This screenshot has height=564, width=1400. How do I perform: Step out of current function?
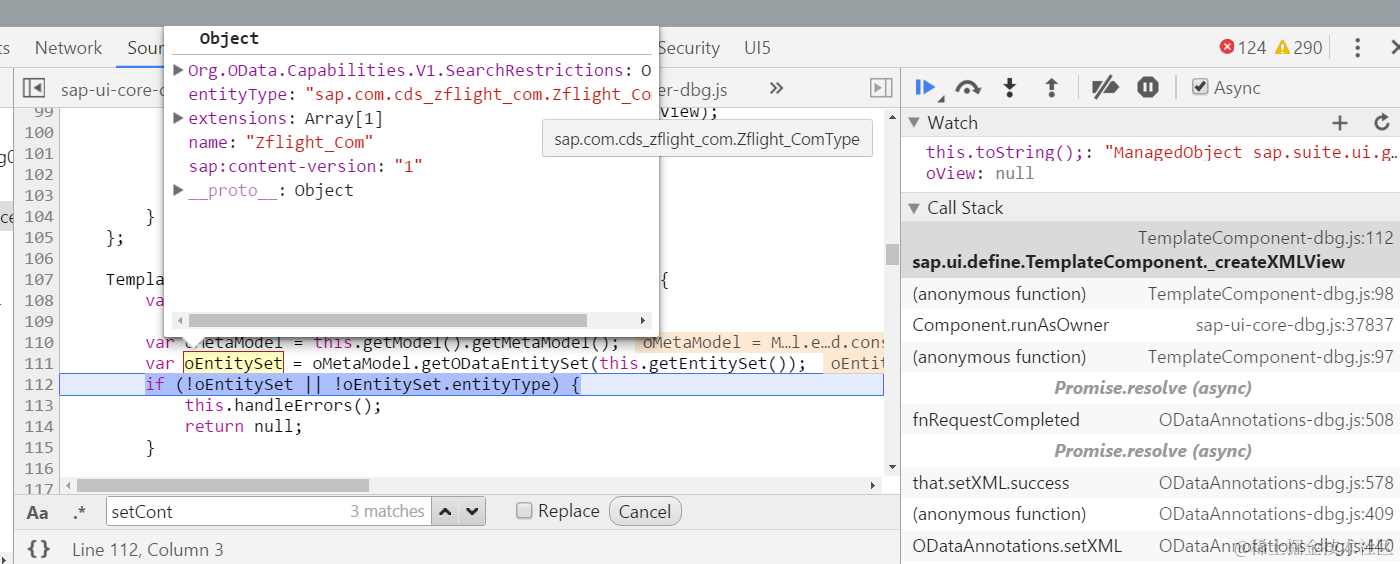[x=1051, y=88]
